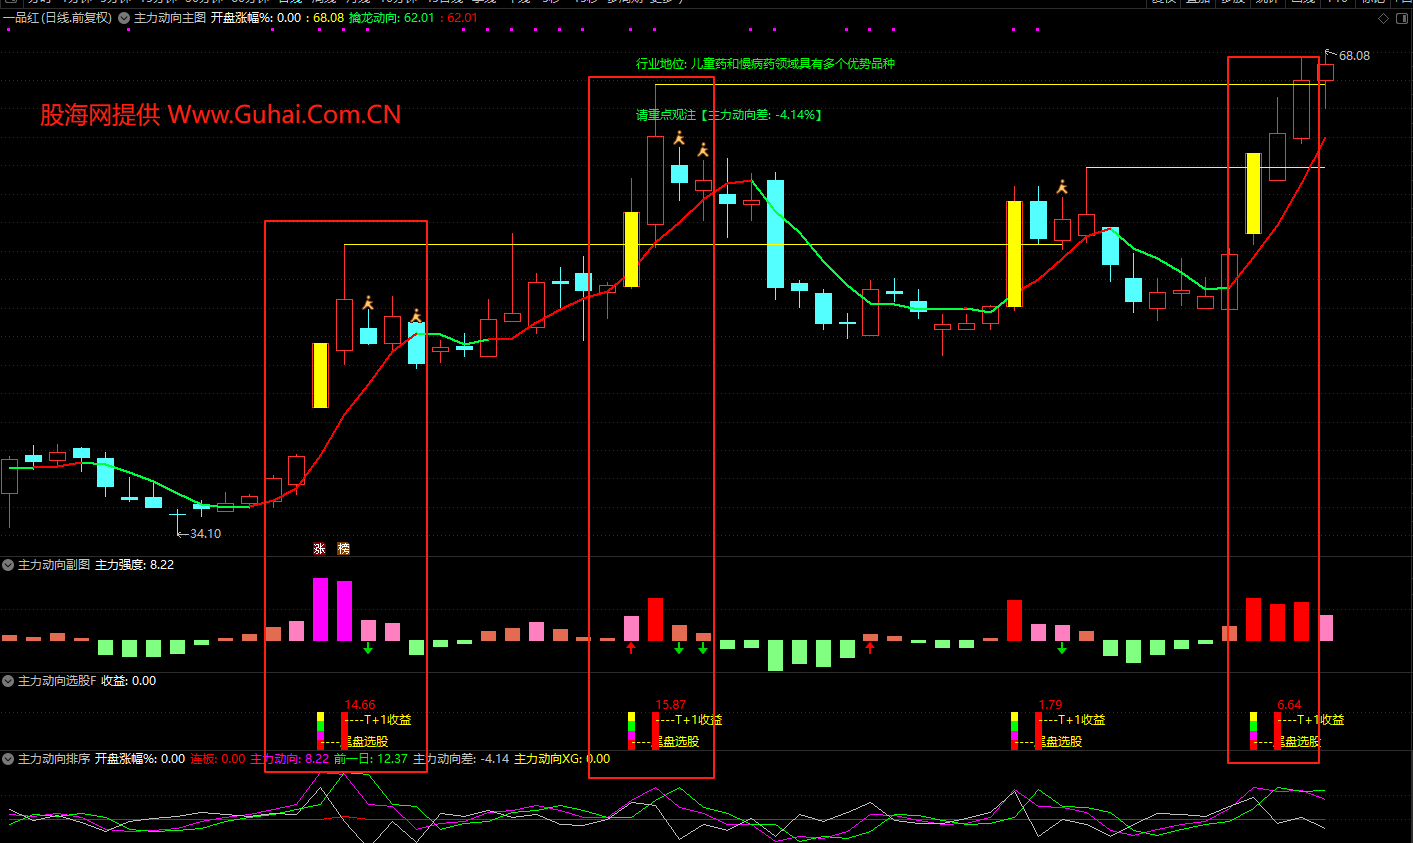Image resolution: width=1413 pixels, height=843 pixels.
Task: Click the 收益: 0.00 readout
Action: coord(129,681)
